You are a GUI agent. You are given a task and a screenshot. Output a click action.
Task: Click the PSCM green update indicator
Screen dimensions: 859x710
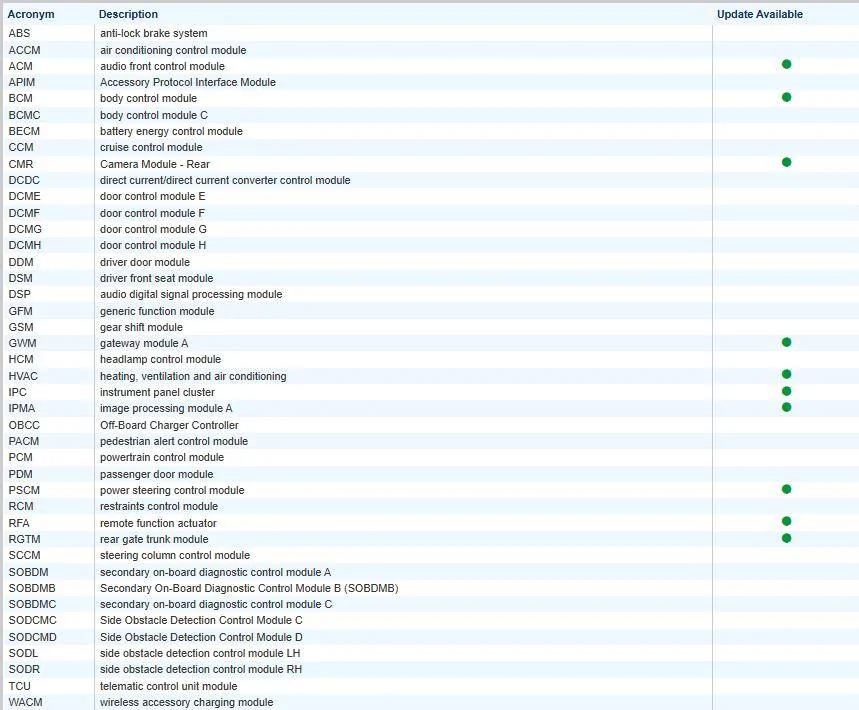pos(786,489)
